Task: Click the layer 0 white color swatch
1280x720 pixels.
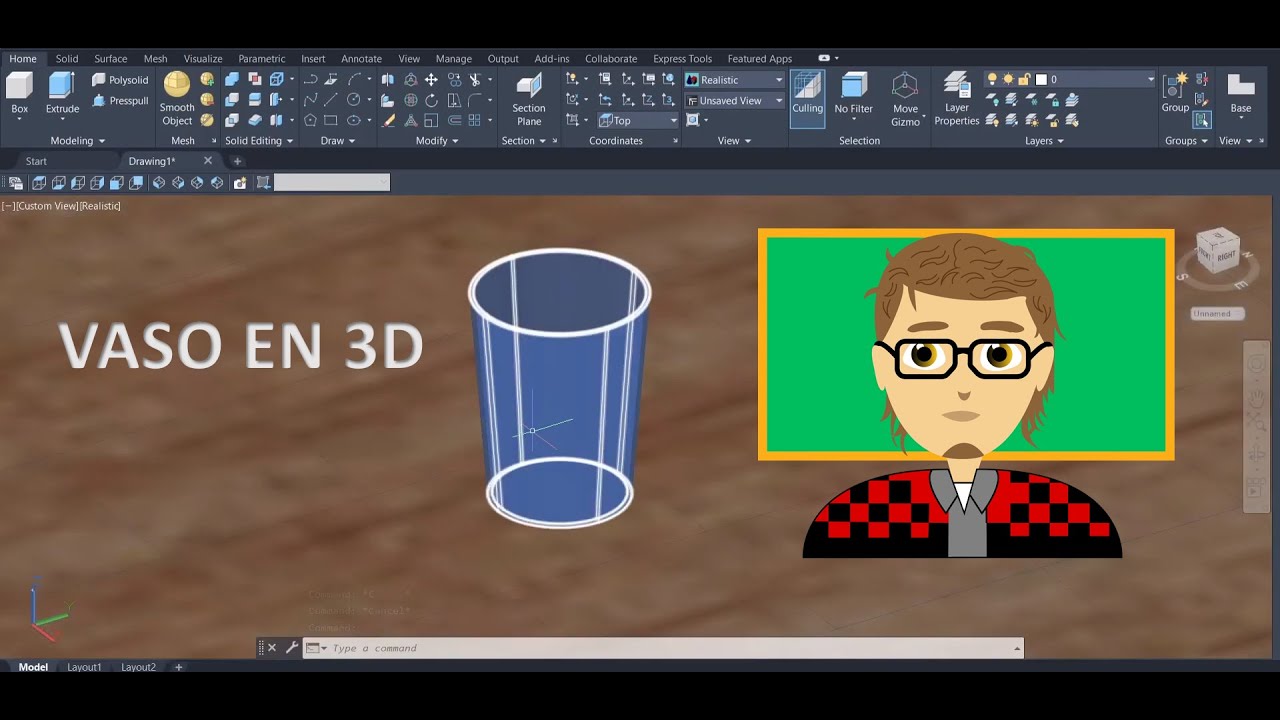Action: [1041, 79]
